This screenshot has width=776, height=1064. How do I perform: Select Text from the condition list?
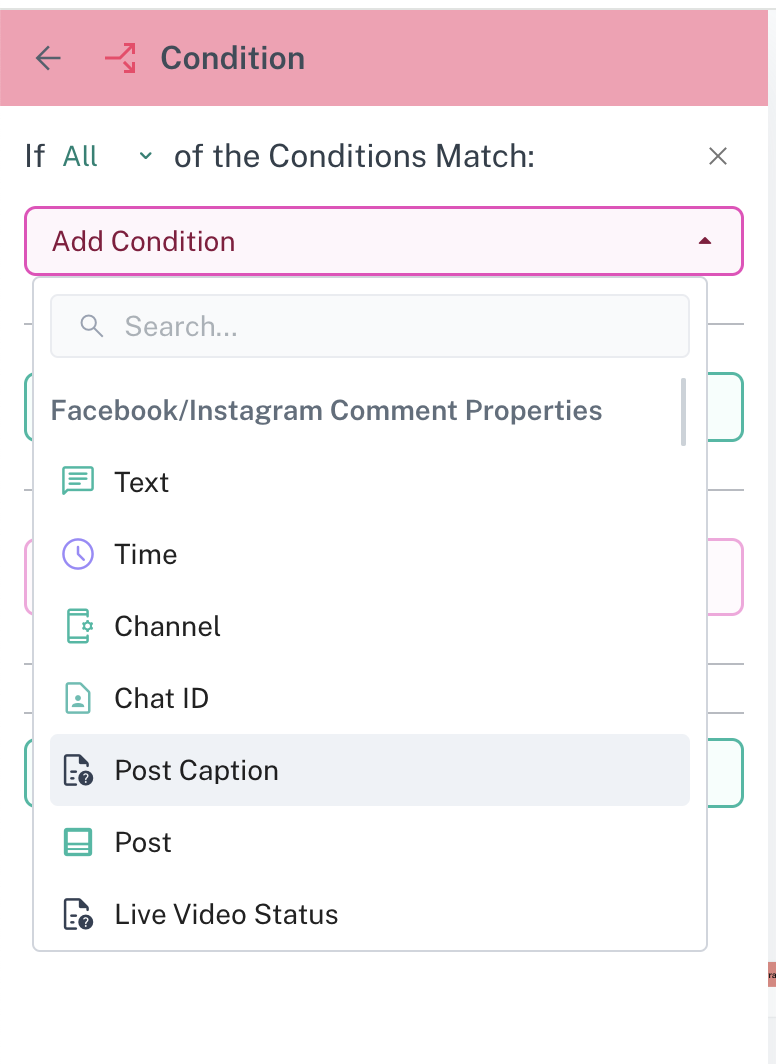coord(142,482)
